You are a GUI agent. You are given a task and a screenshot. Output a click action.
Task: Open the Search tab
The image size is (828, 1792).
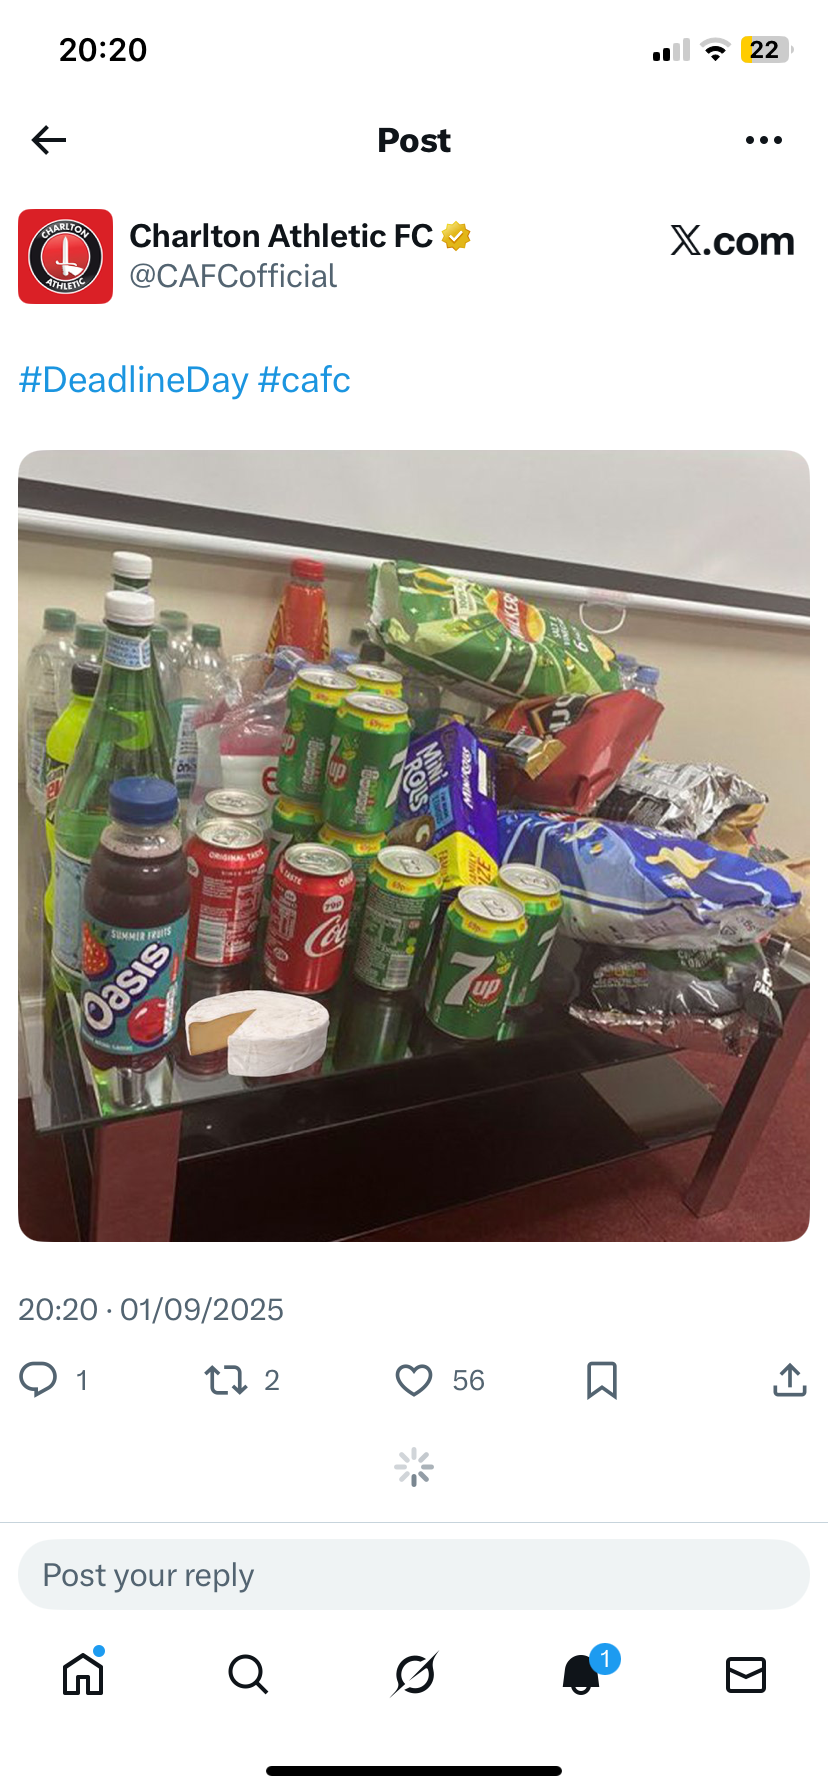tap(248, 1673)
